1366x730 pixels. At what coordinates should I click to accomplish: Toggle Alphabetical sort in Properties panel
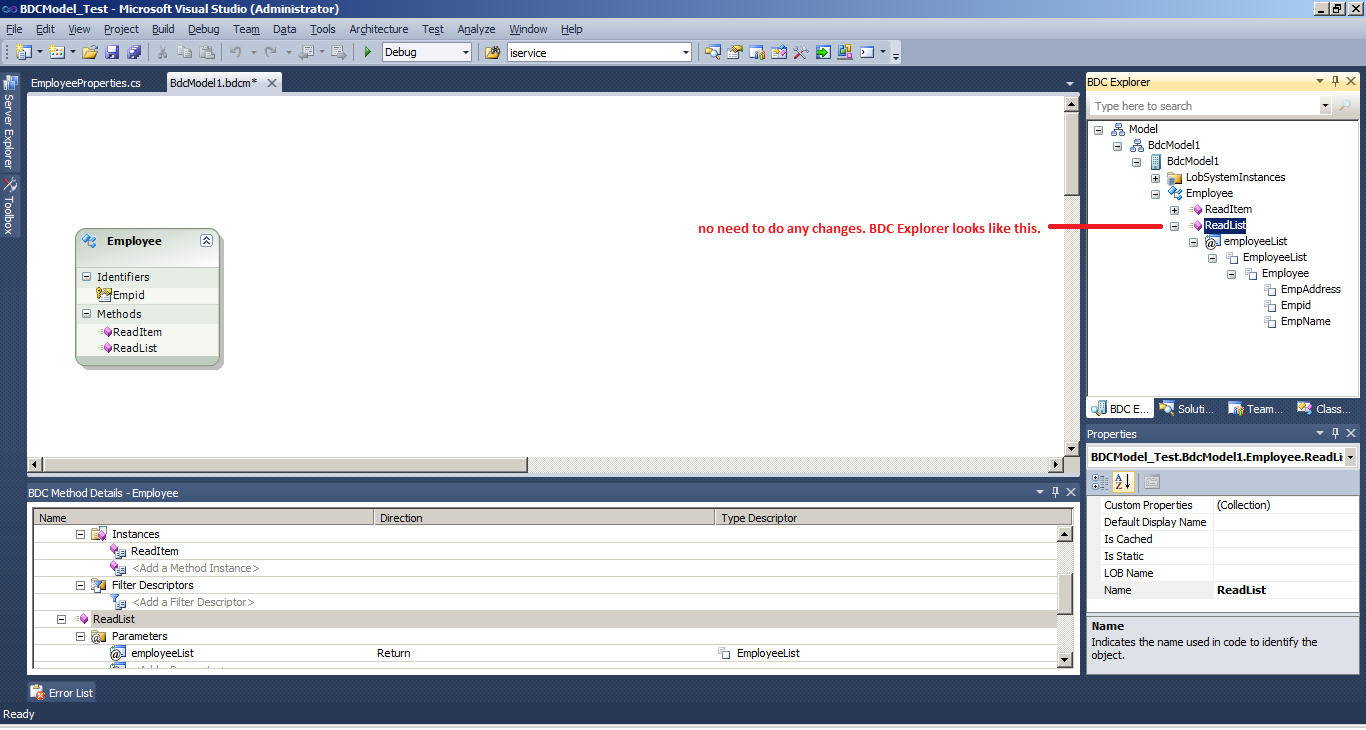pos(1123,482)
